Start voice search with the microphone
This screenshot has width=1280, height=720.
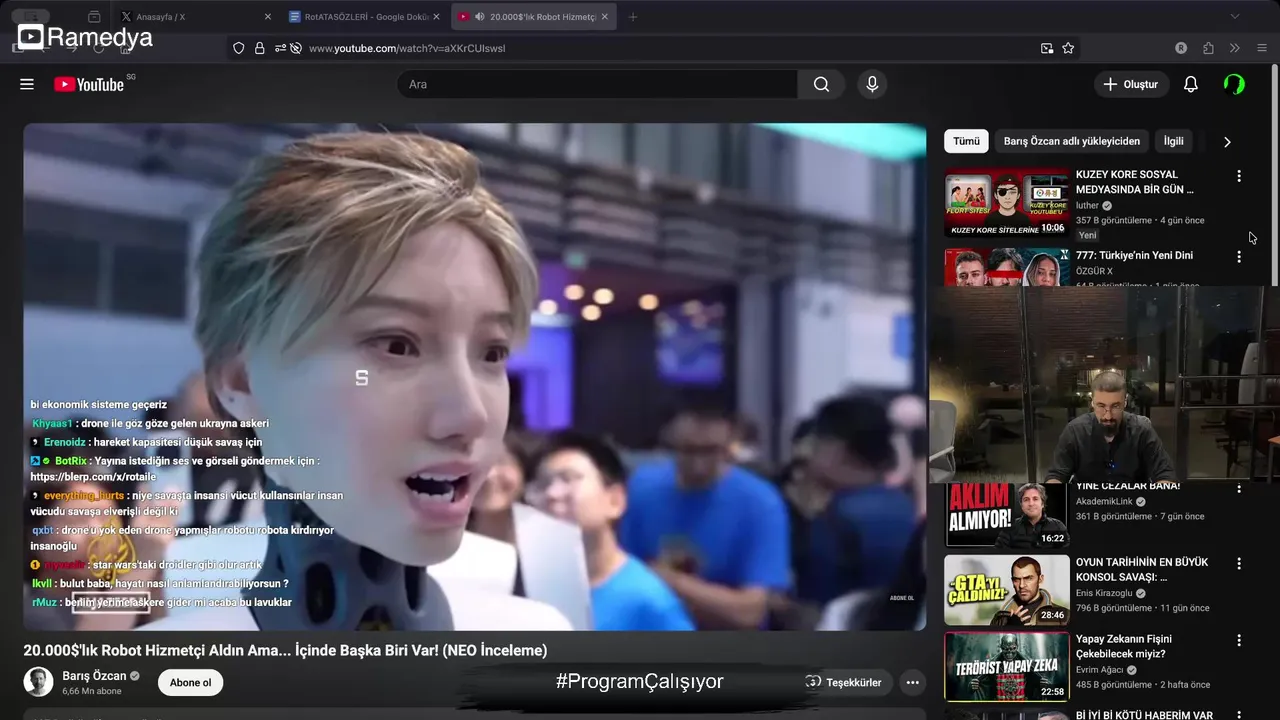tap(872, 84)
